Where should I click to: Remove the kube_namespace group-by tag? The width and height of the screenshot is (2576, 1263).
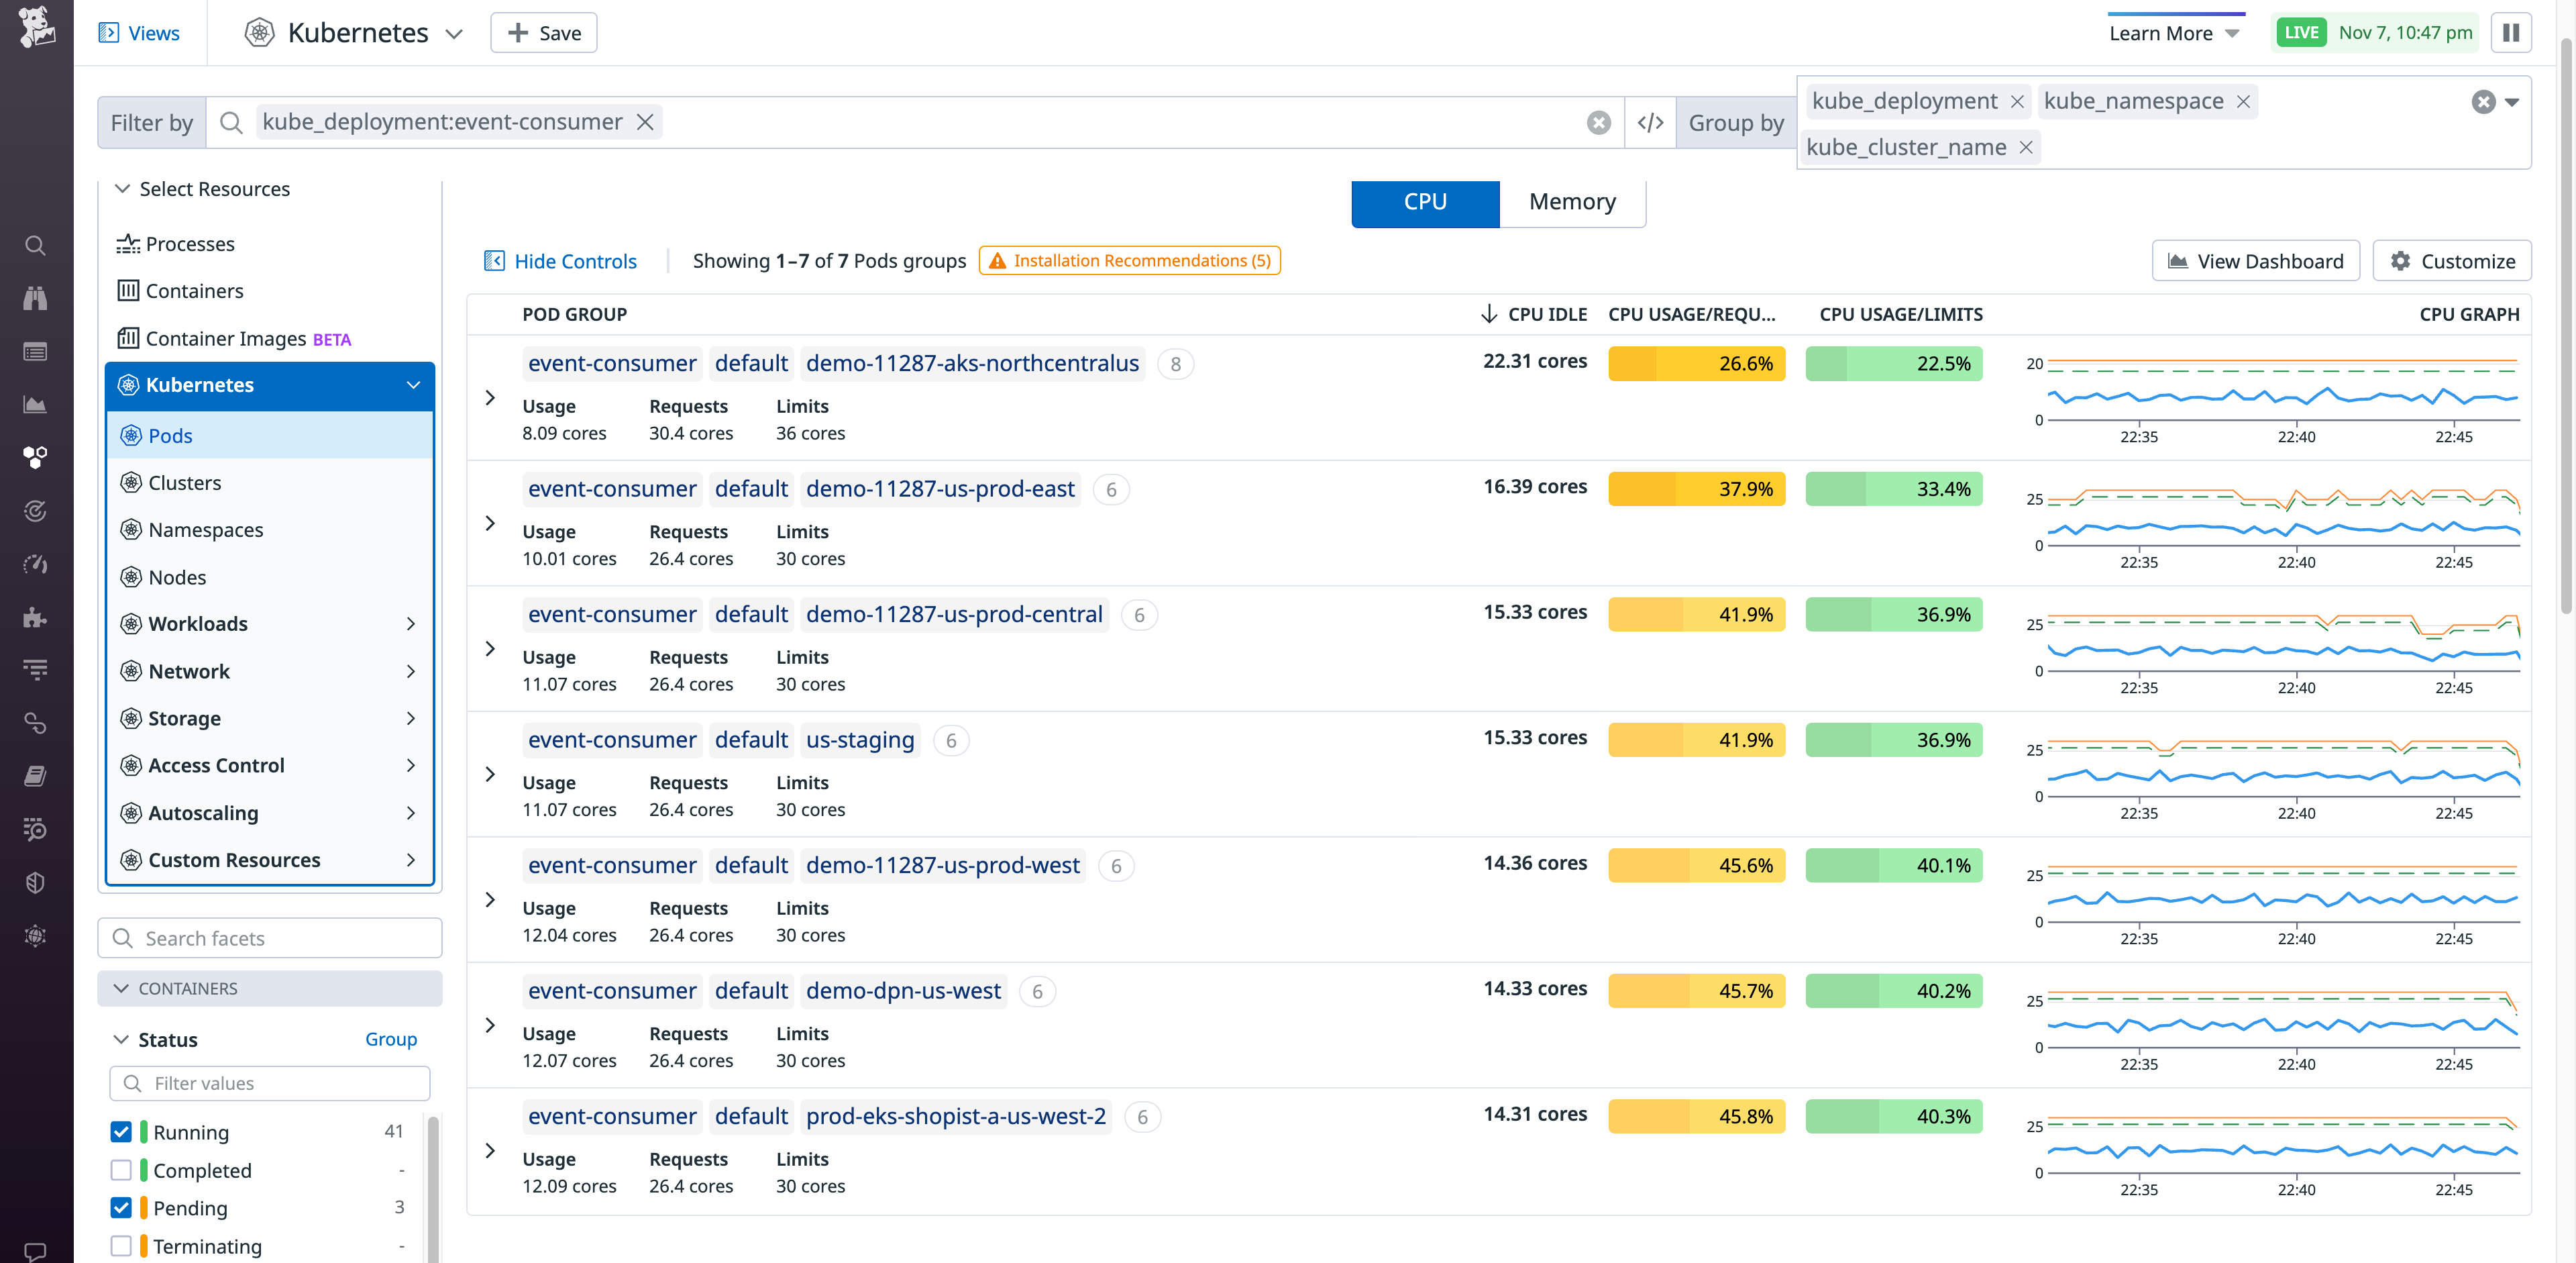pos(2243,101)
